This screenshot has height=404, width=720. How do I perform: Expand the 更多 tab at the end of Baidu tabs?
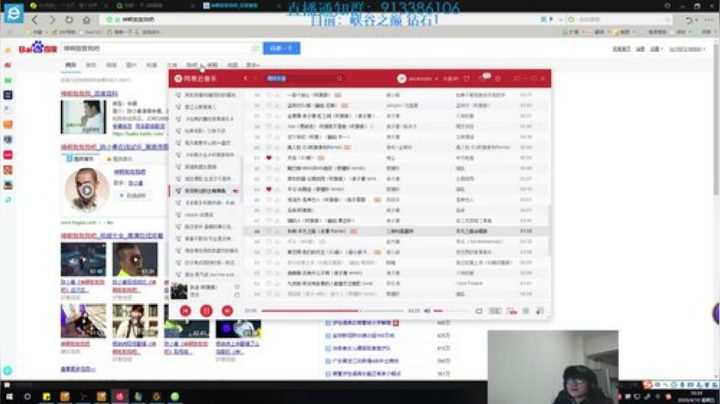click(x=253, y=65)
